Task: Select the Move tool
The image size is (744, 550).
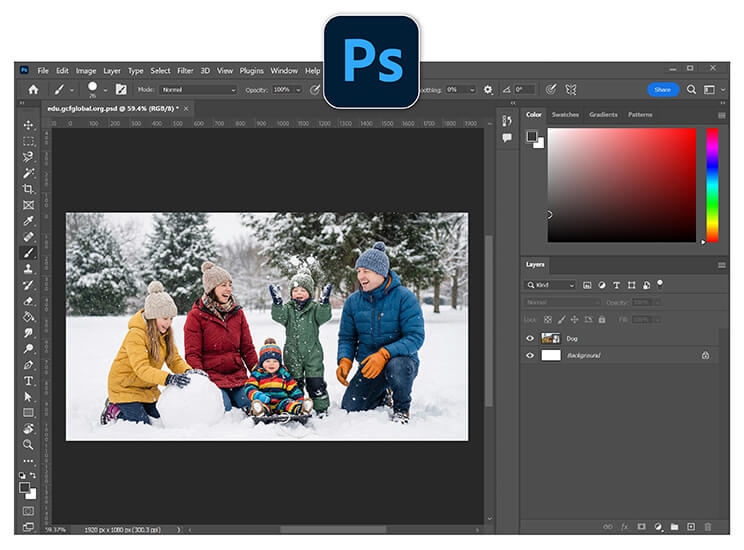Action: pos(28,125)
